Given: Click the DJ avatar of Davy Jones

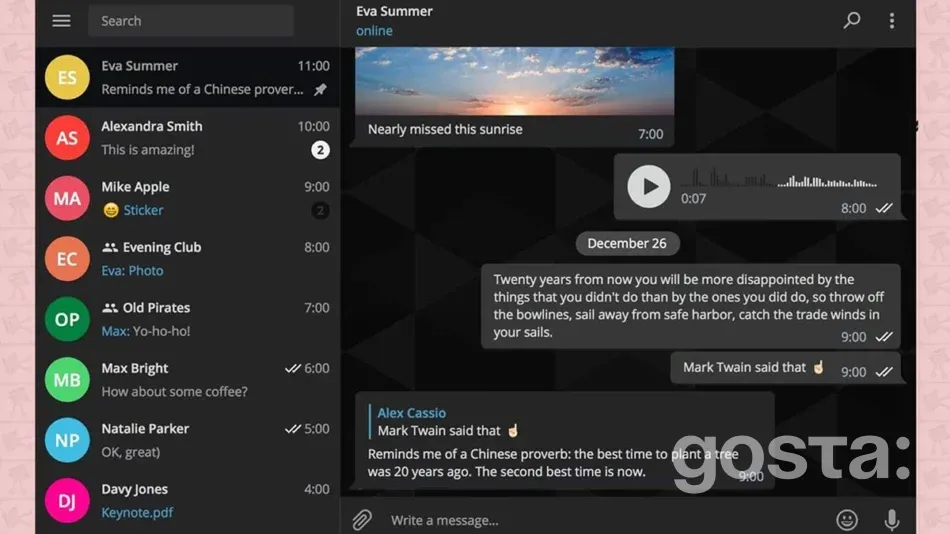Looking at the screenshot, I should (67, 501).
